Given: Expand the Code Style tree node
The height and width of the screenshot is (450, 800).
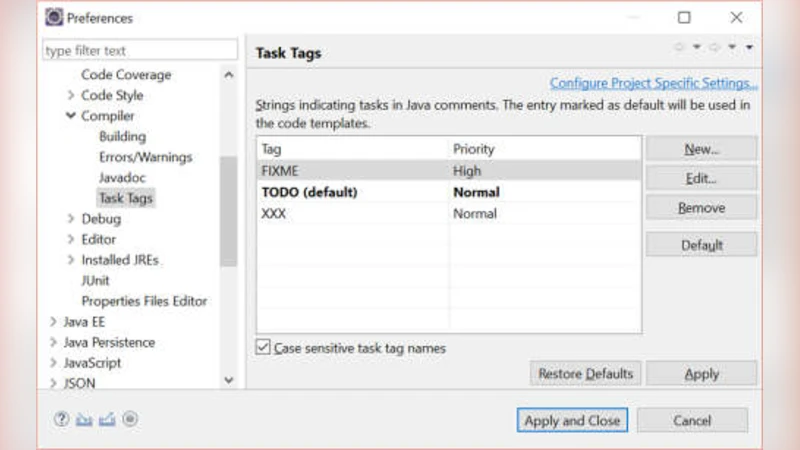Looking at the screenshot, I should [x=70, y=96].
